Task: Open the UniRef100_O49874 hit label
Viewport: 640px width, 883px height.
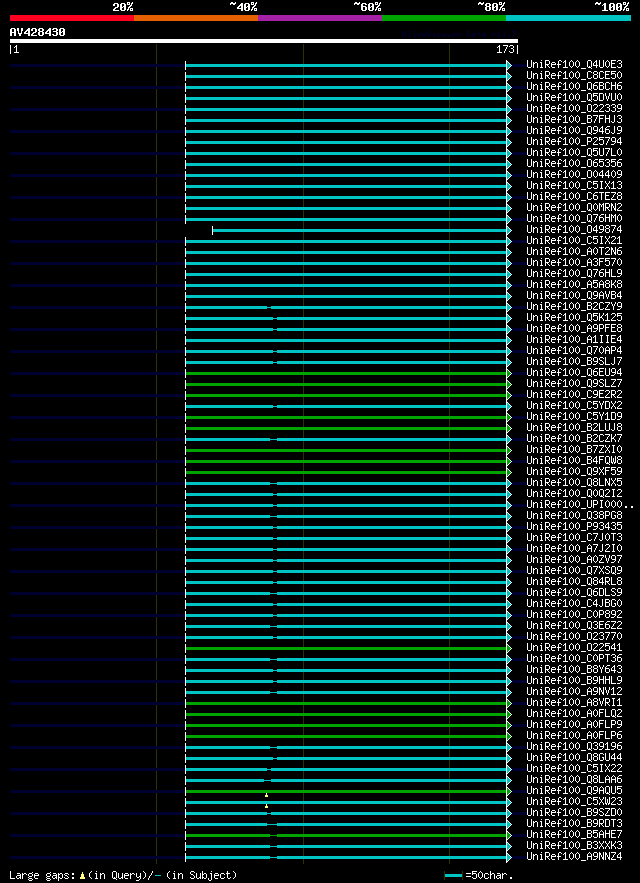Action: [574, 230]
